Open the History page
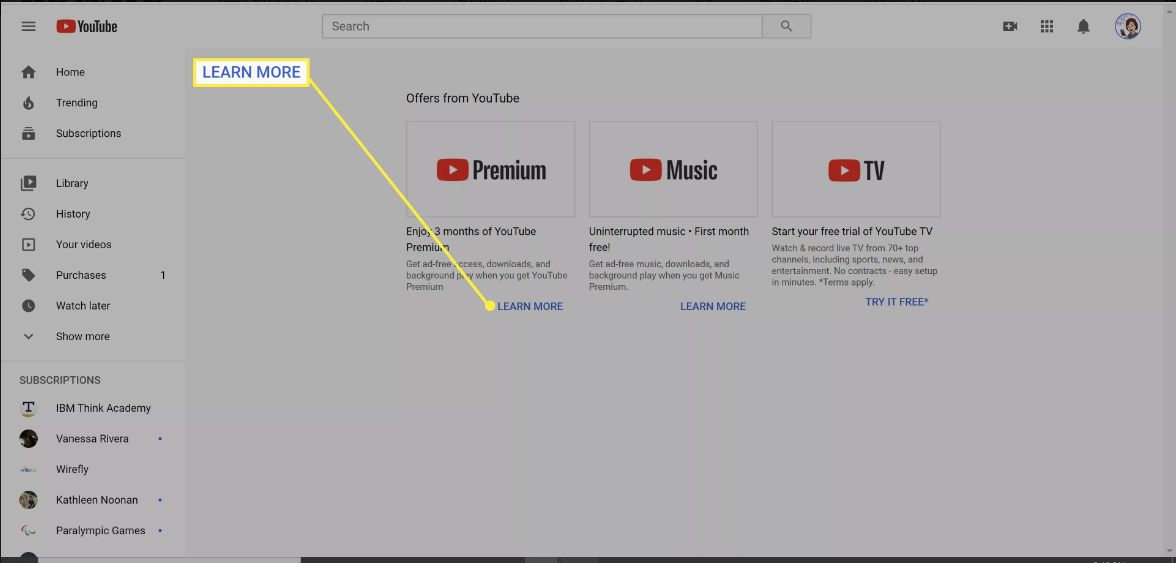The width and height of the screenshot is (1176, 563). point(73,214)
